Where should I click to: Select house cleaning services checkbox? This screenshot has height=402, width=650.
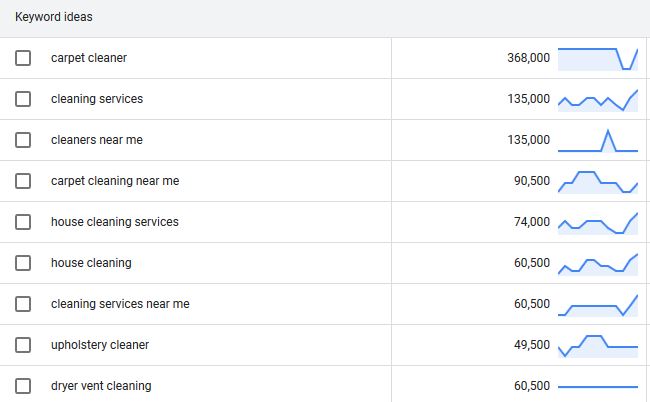[23, 222]
